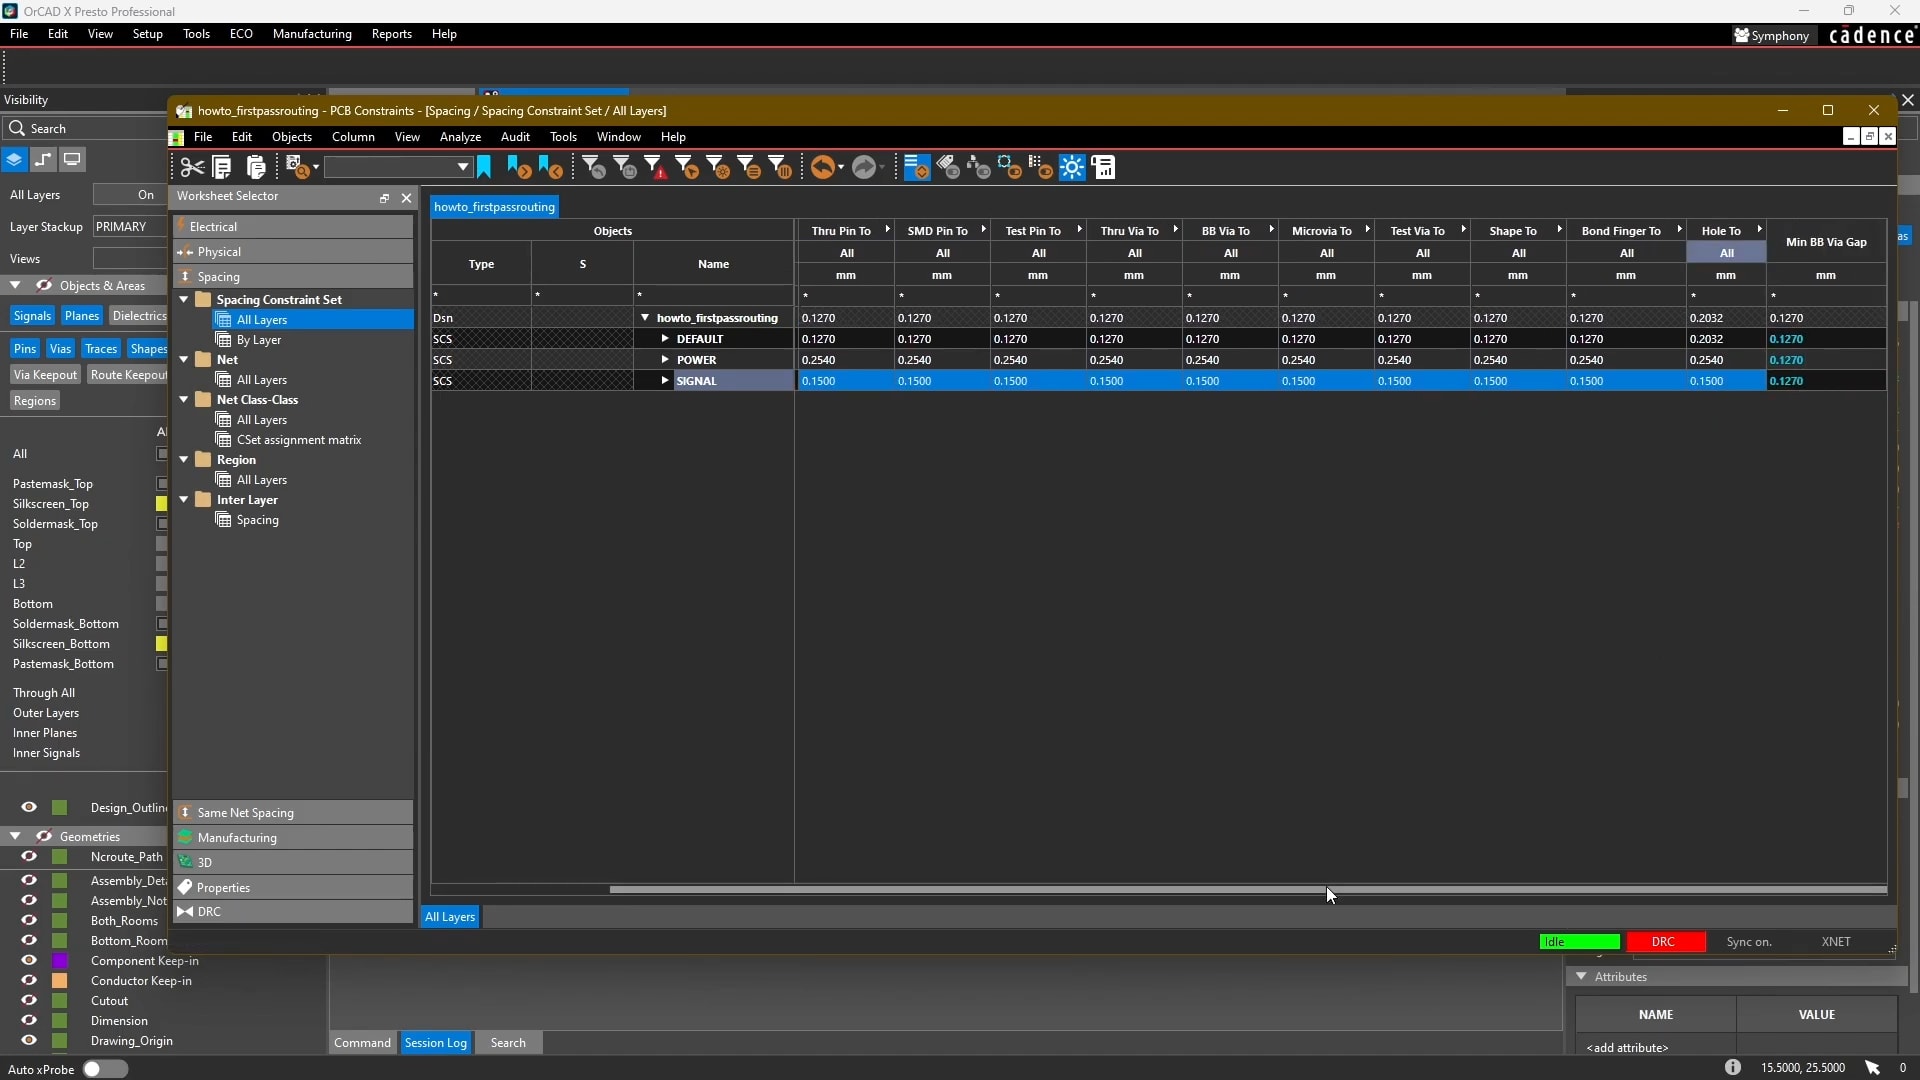Viewport: 1920px width, 1080px height.
Task: Toggle the Planes filter button
Action: (82, 316)
